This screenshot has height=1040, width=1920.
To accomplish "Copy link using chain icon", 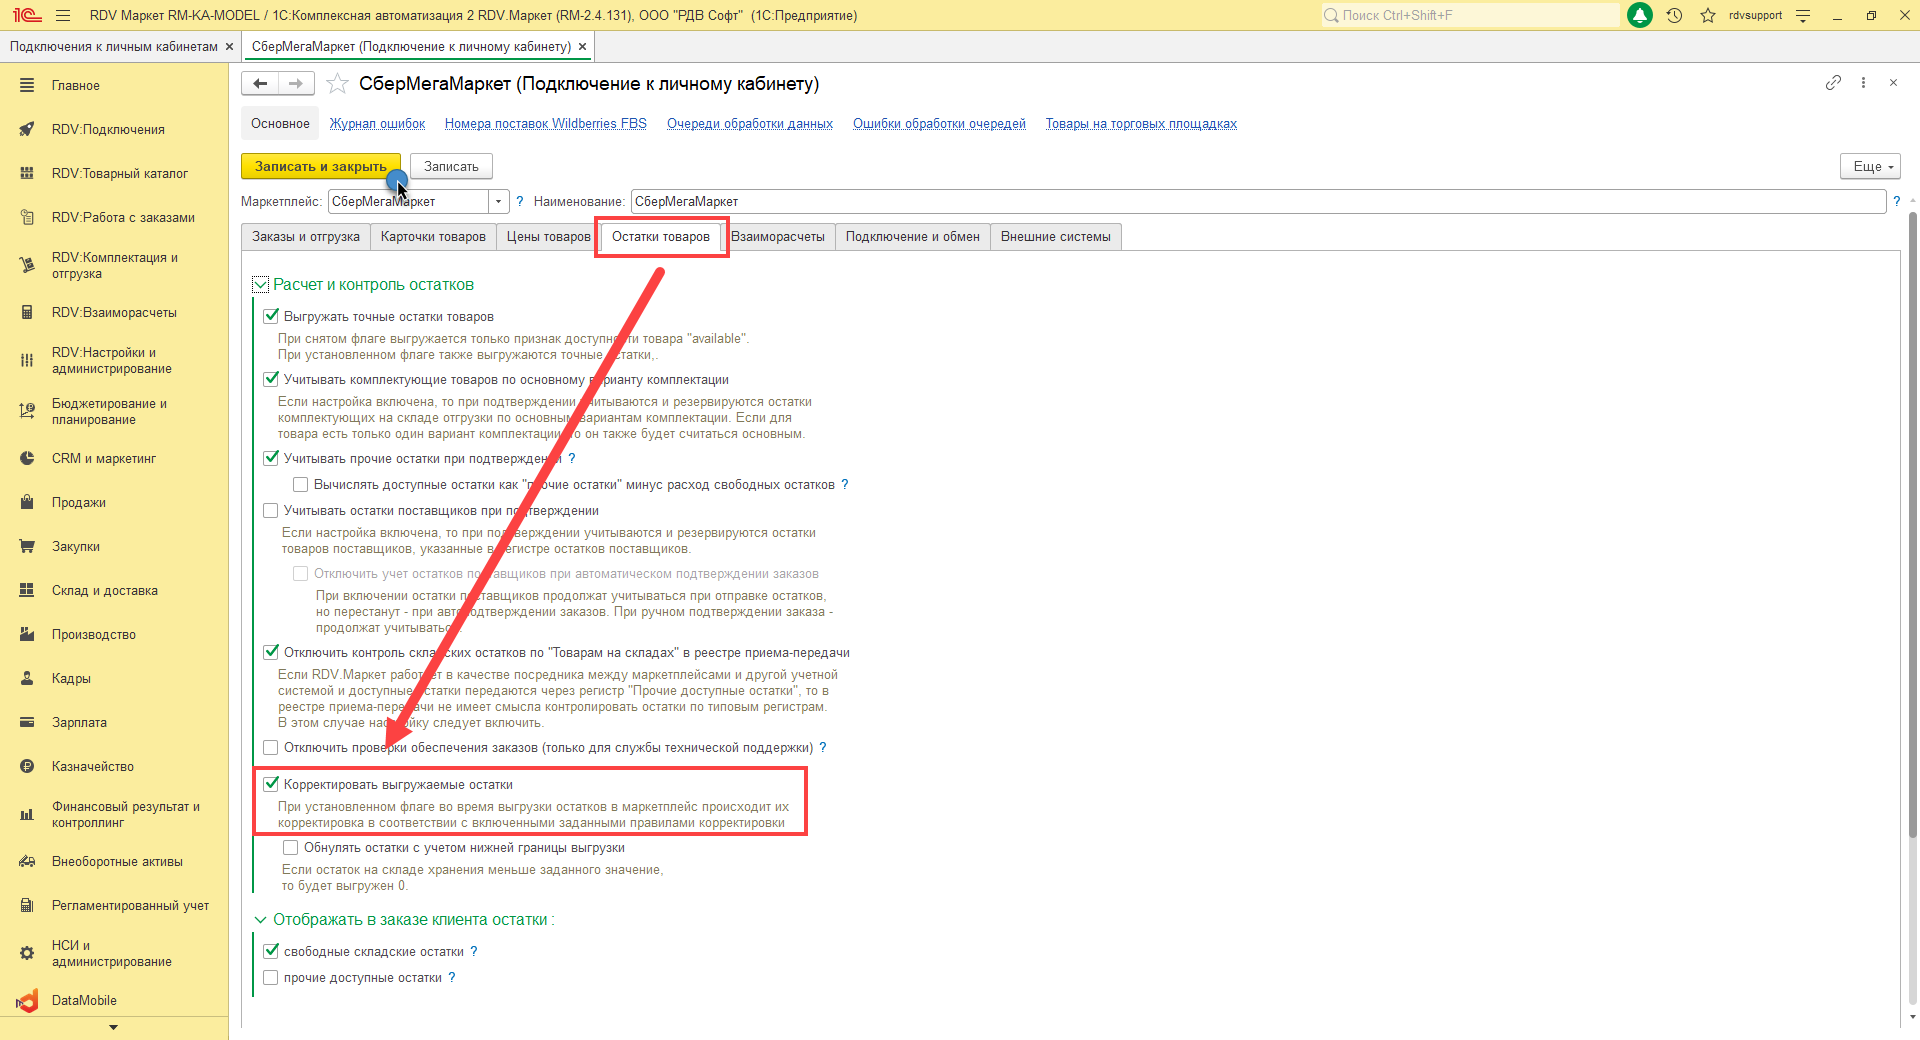I will pos(1833,83).
